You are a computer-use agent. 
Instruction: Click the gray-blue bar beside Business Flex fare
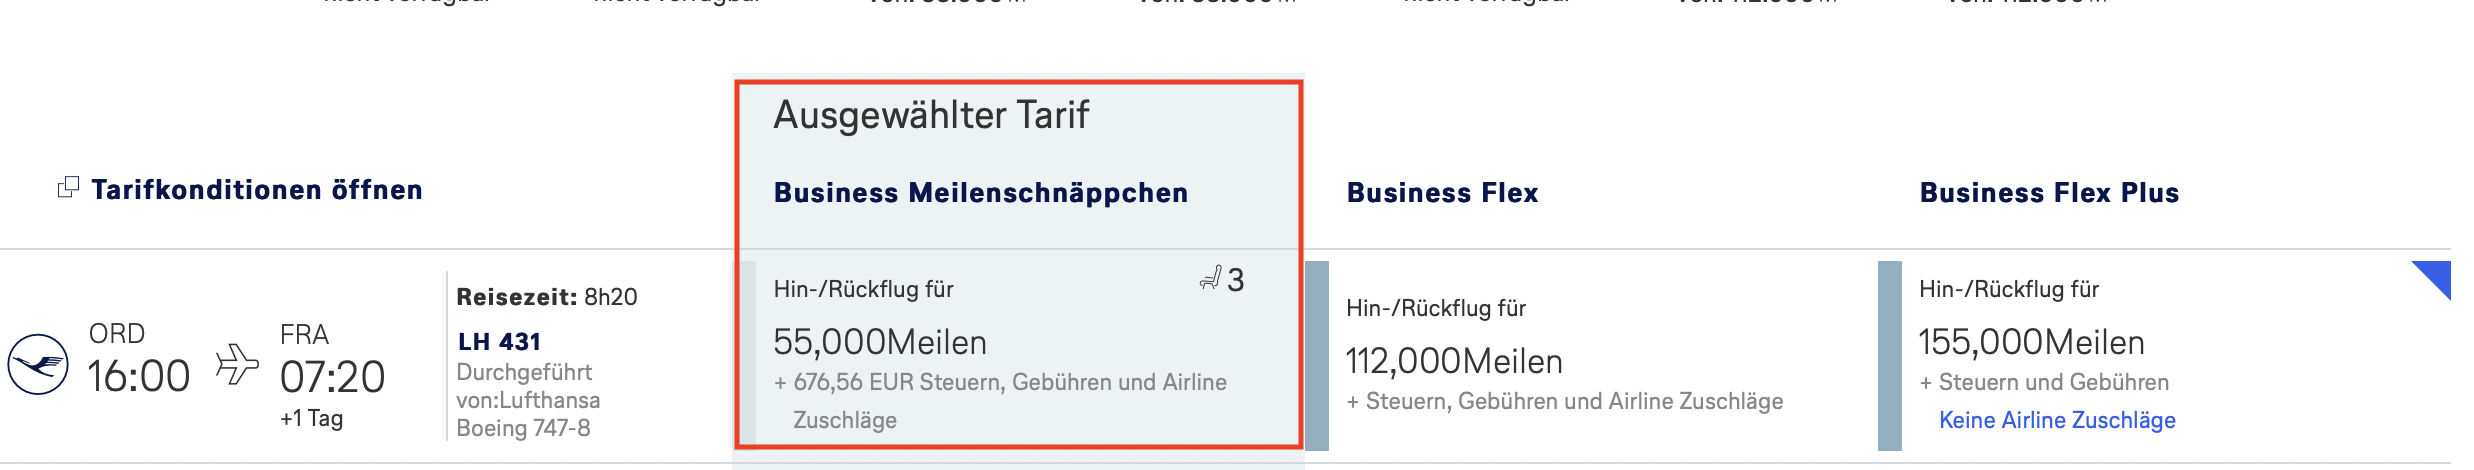click(x=1317, y=356)
